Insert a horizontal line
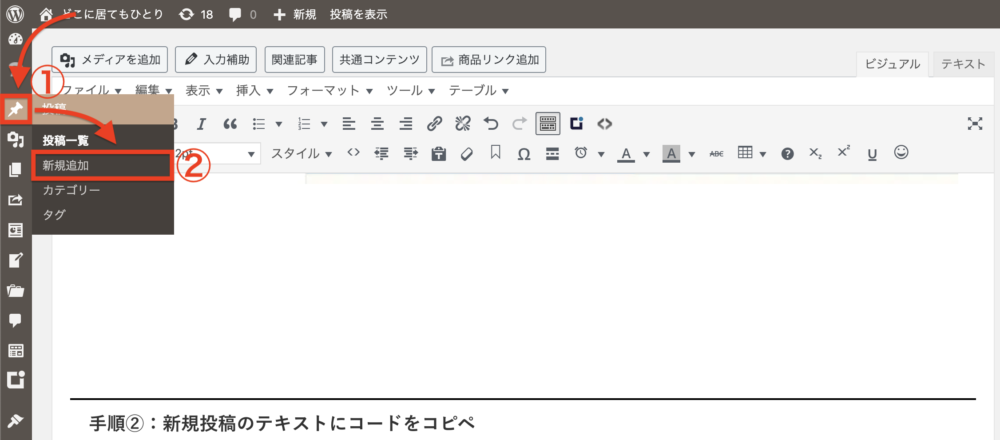Screen dimensions: 1000x440 point(552,154)
